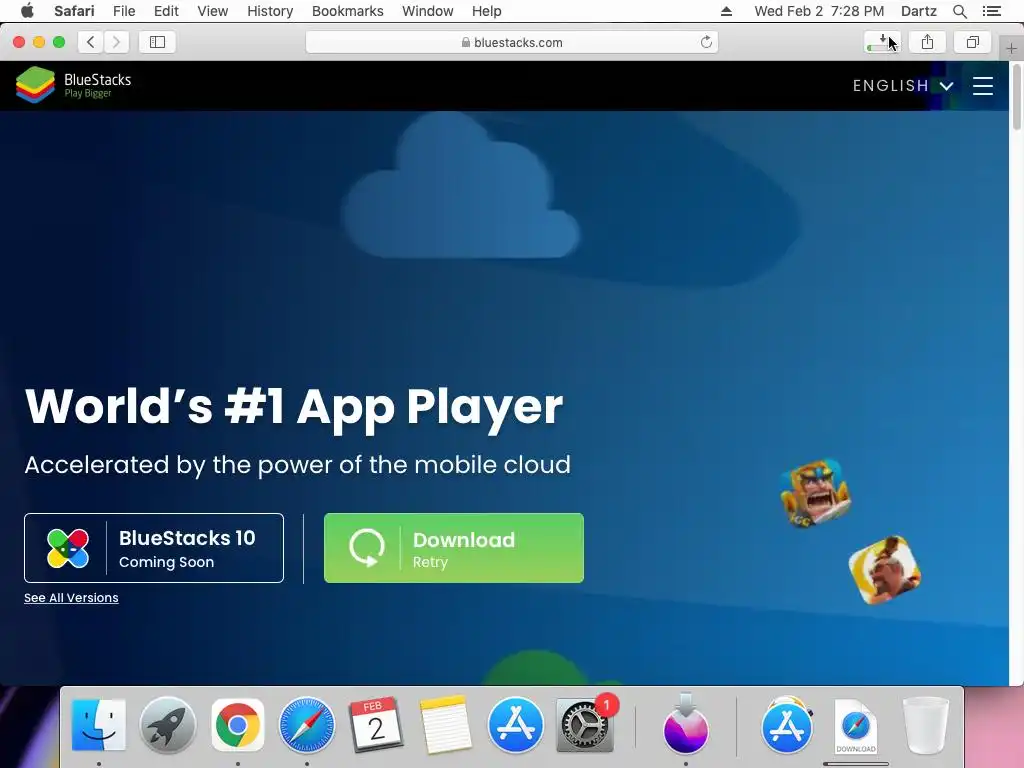Open the Trash in Dock

click(x=925, y=725)
